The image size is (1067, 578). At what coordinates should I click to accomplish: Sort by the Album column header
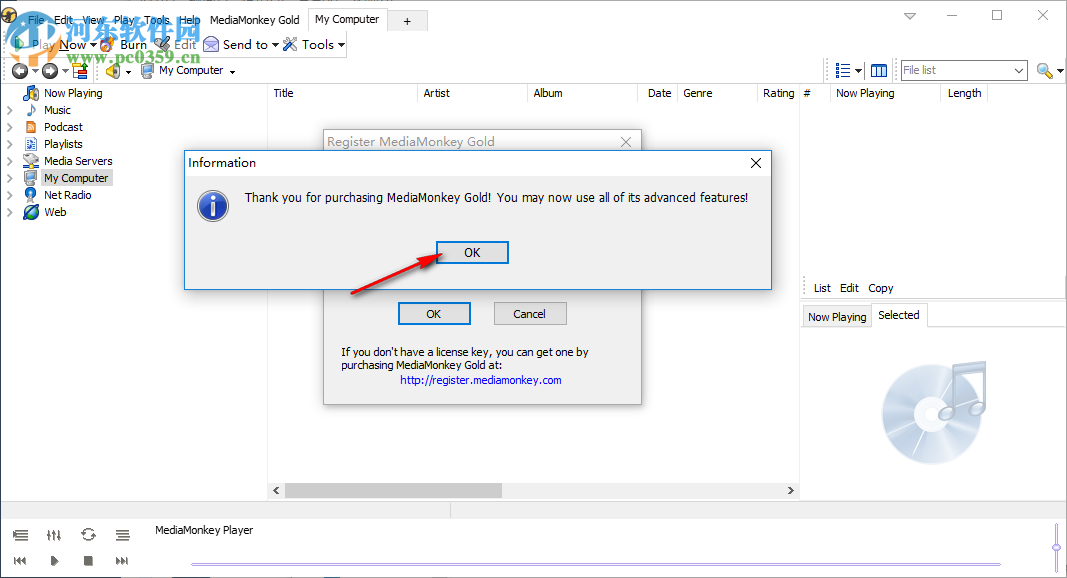pyautogui.click(x=582, y=93)
